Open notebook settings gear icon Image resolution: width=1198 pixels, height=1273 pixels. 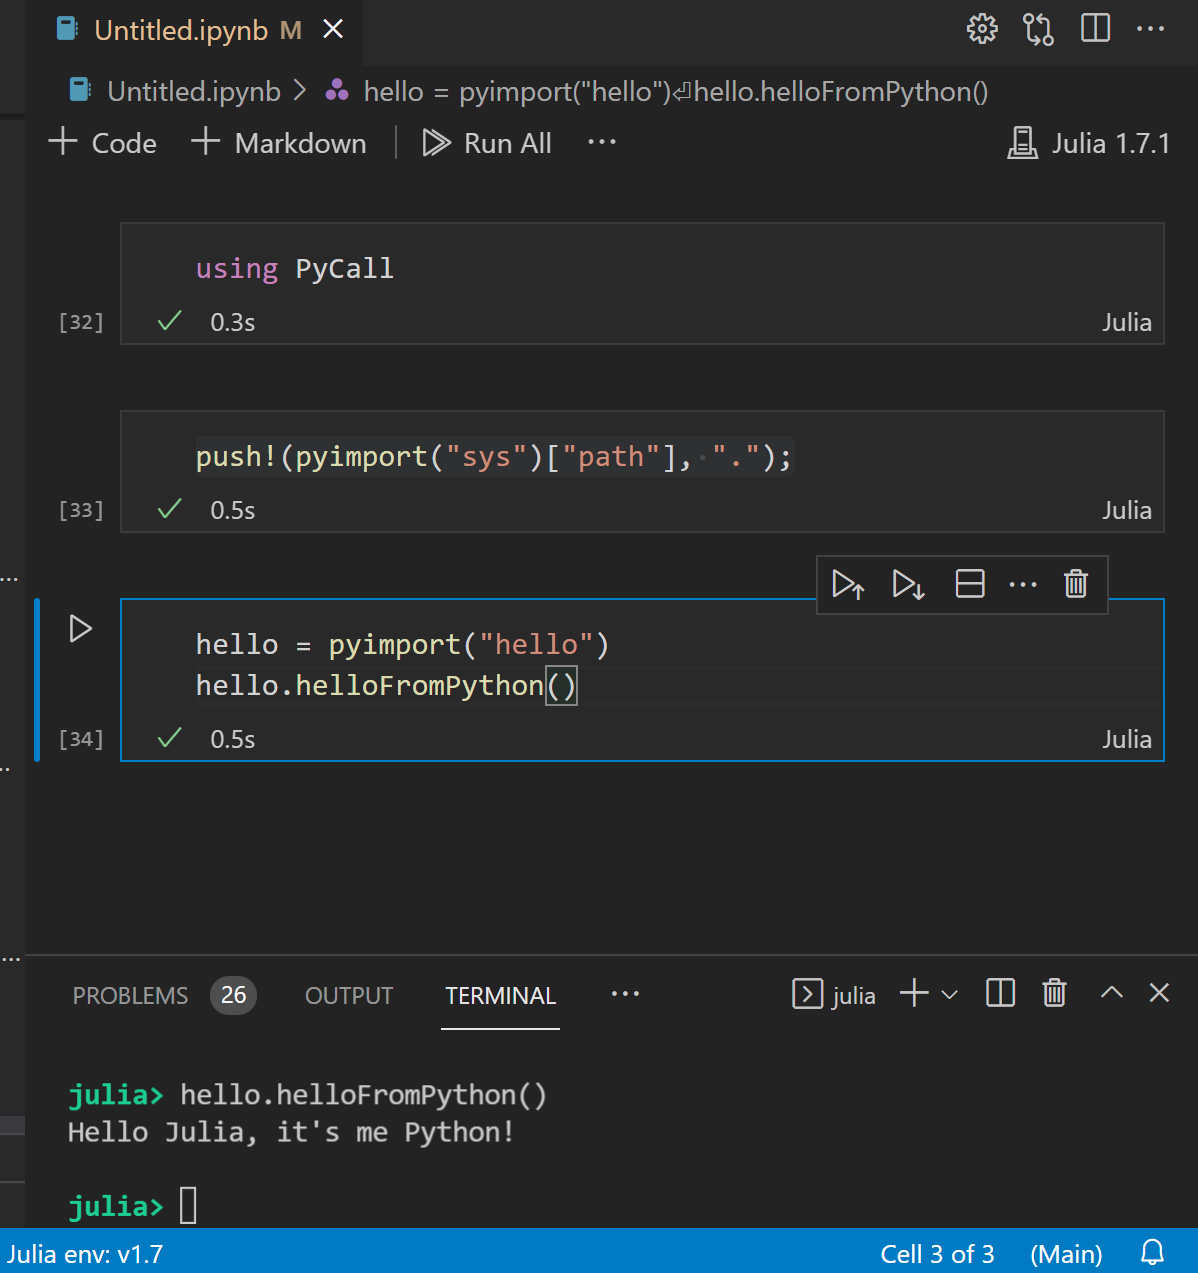tap(982, 29)
